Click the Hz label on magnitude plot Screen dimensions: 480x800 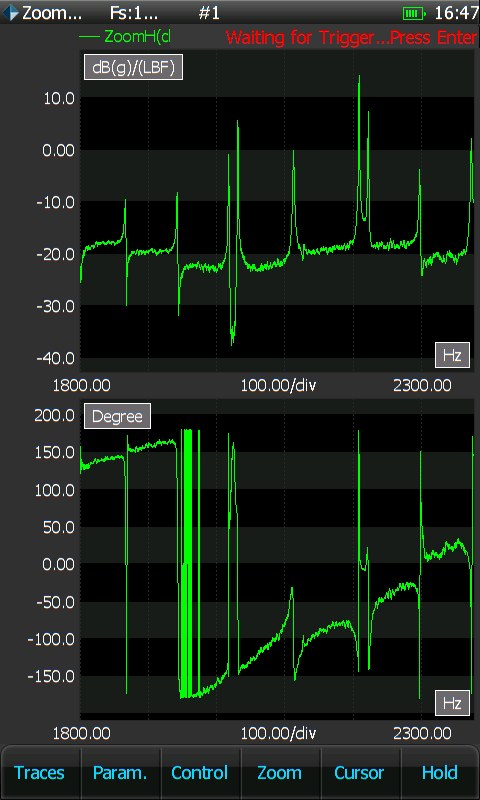pyautogui.click(x=452, y=356)
